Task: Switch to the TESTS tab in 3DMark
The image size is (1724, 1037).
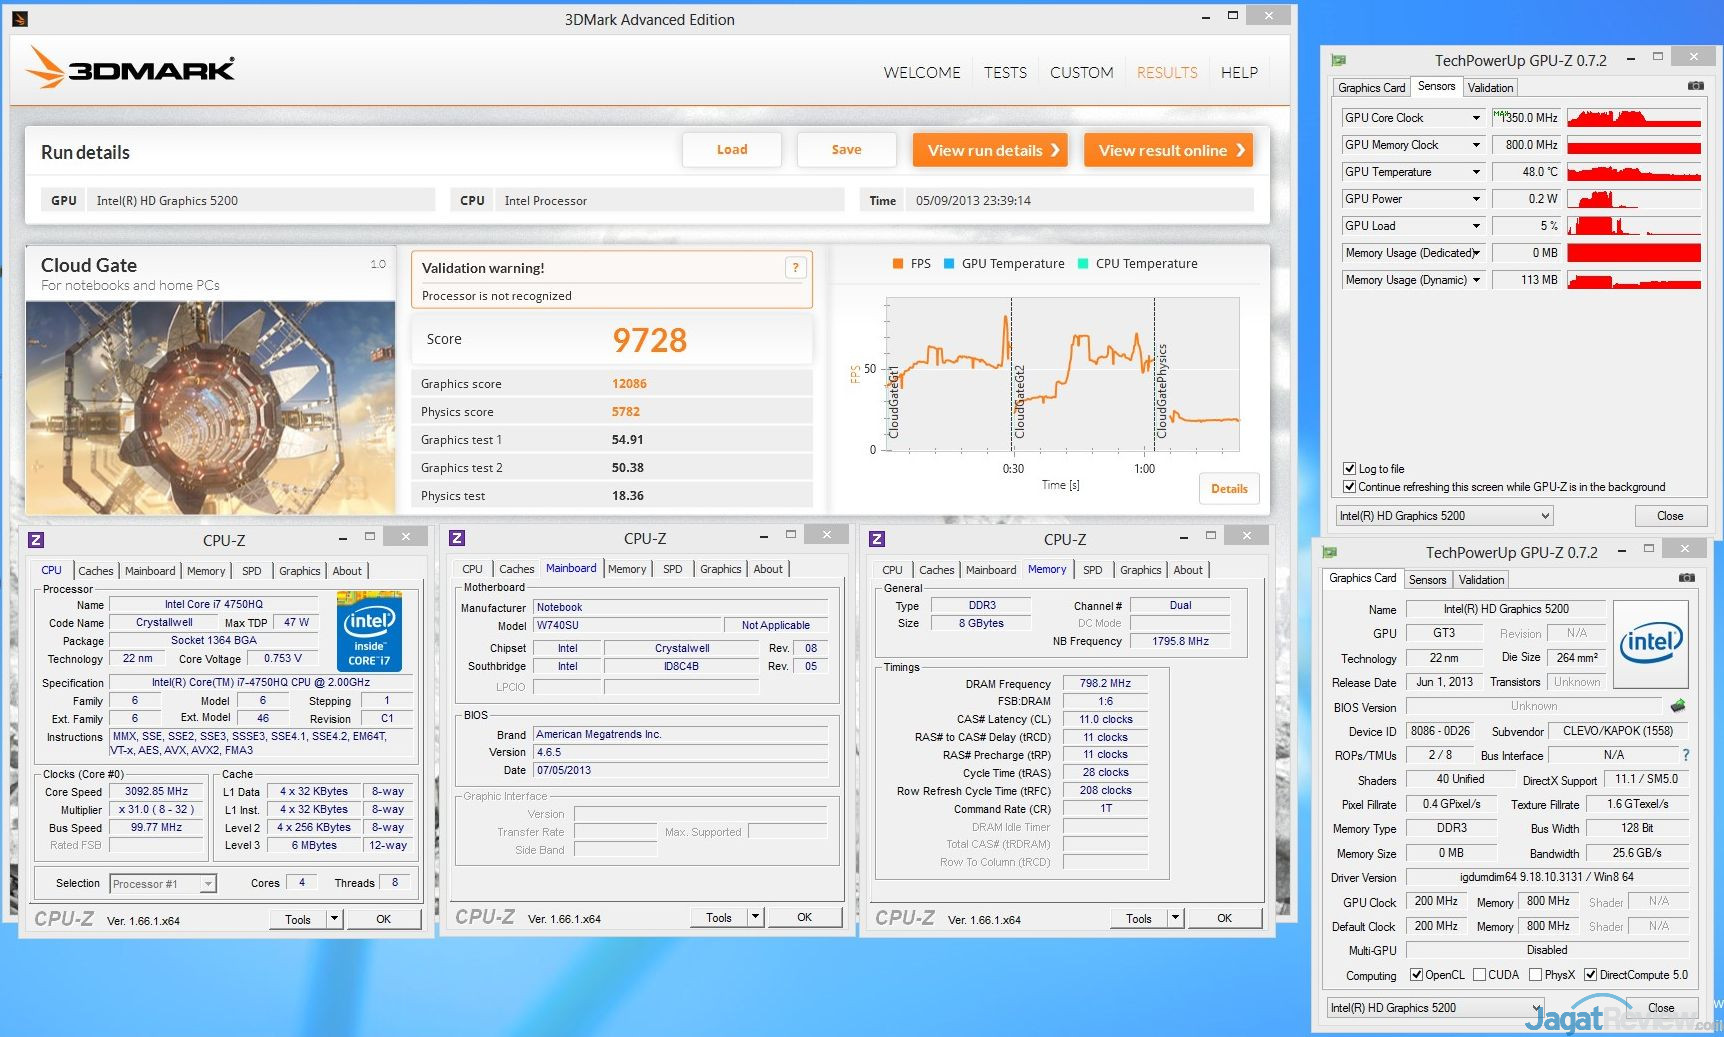Action: [x=1004, y=73]
